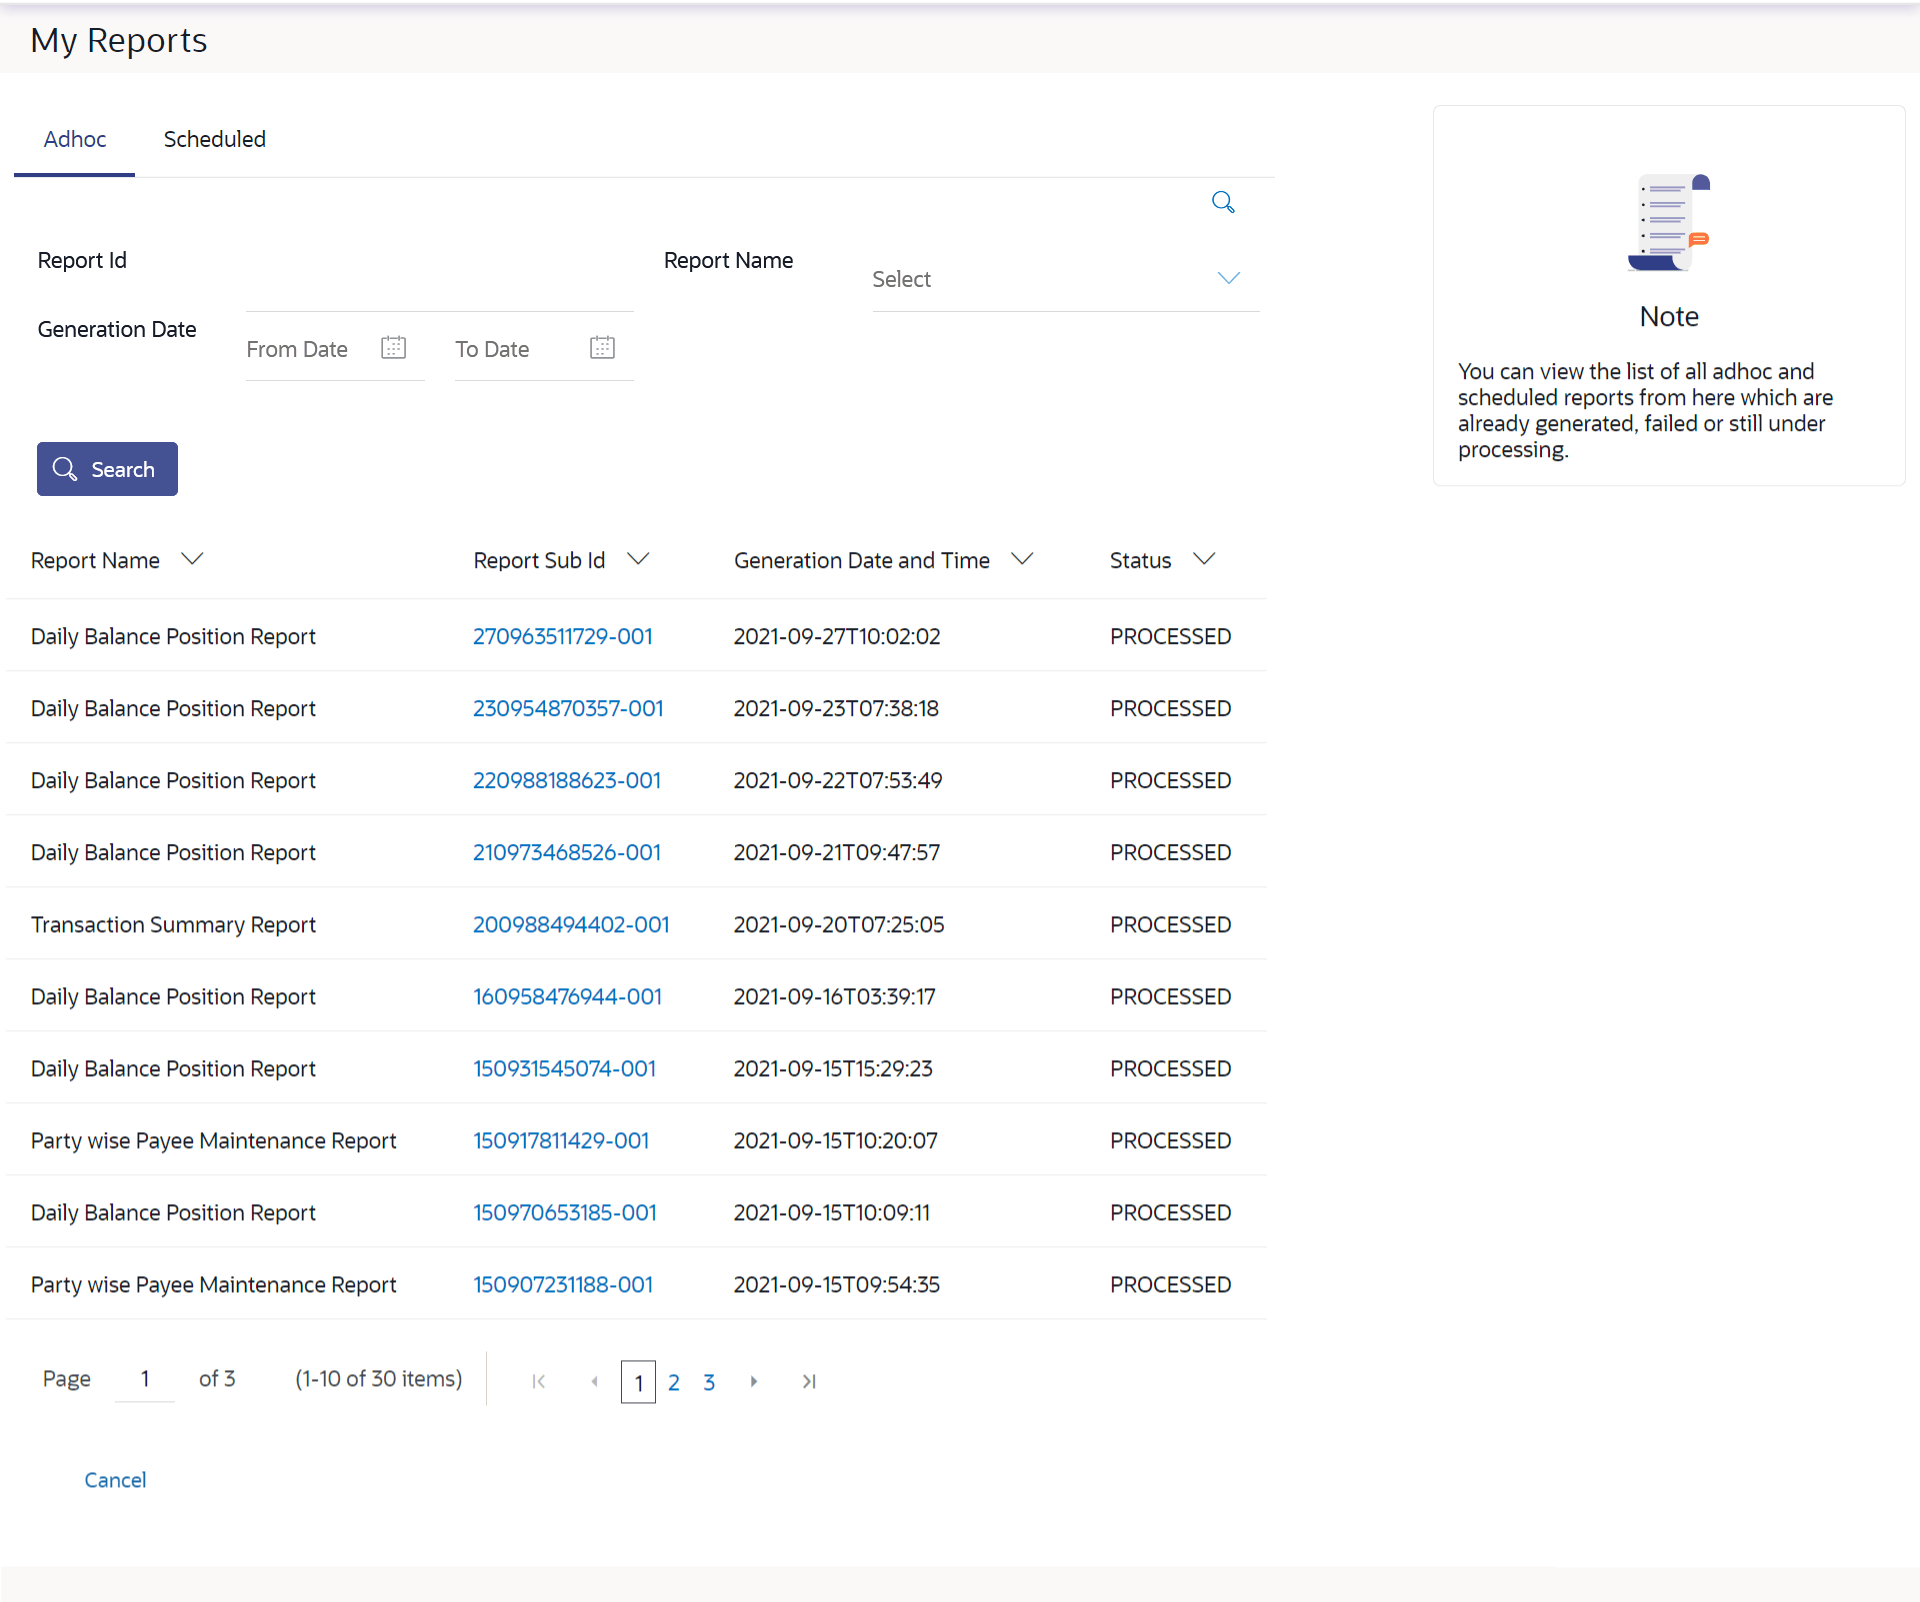Image resolution: width=1920 pixels, height=1602 pixels.
Task: Jump to the last page of results
Action: click(809, 1381)
